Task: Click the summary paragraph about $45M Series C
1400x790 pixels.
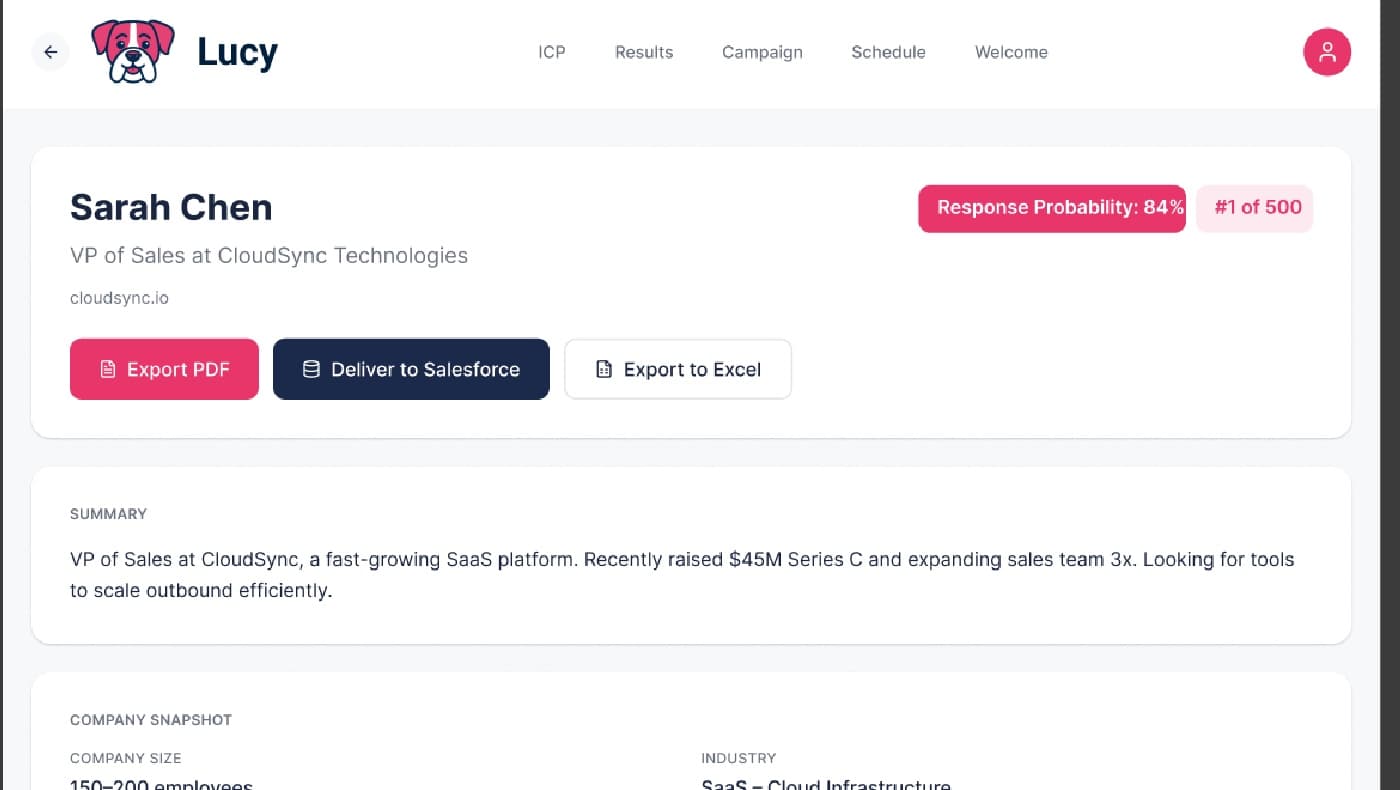Action: pos(682,575)
